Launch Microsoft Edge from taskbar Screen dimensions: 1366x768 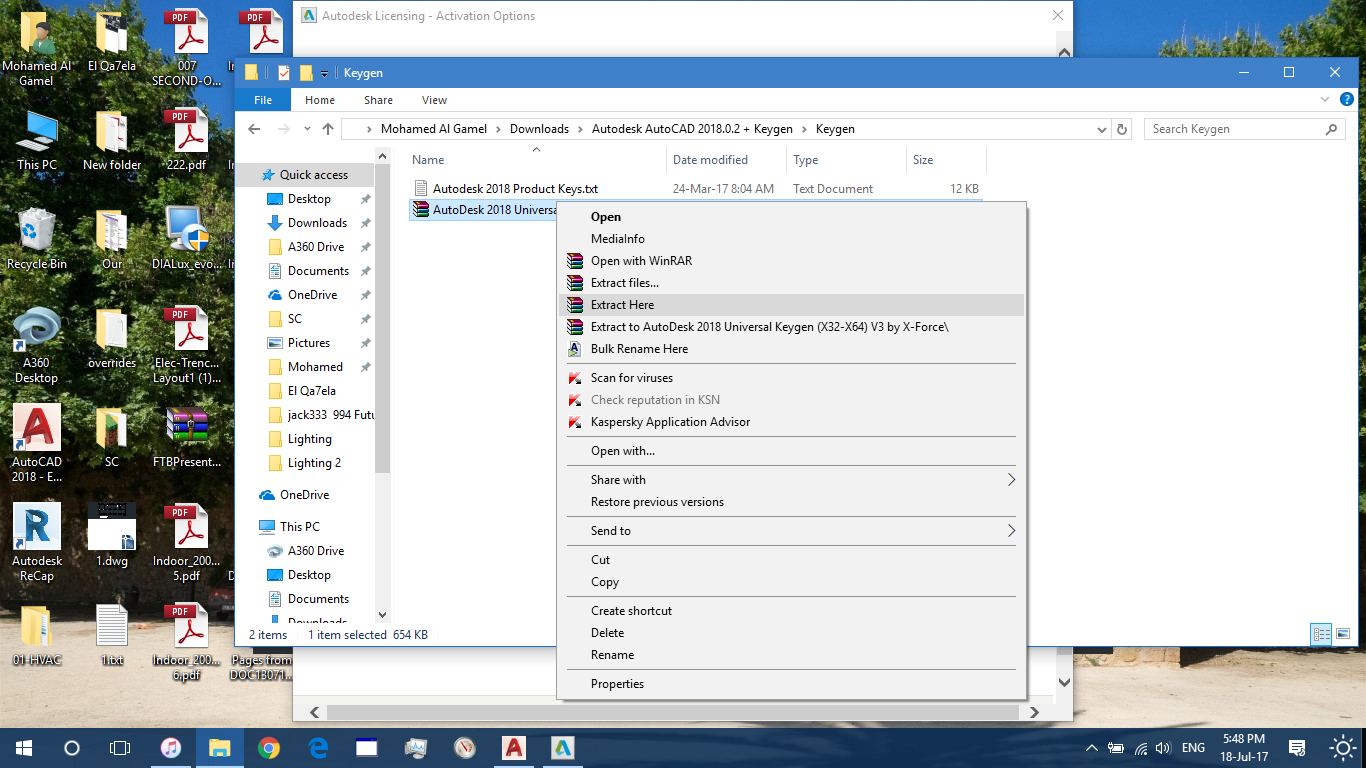point(318,748)
